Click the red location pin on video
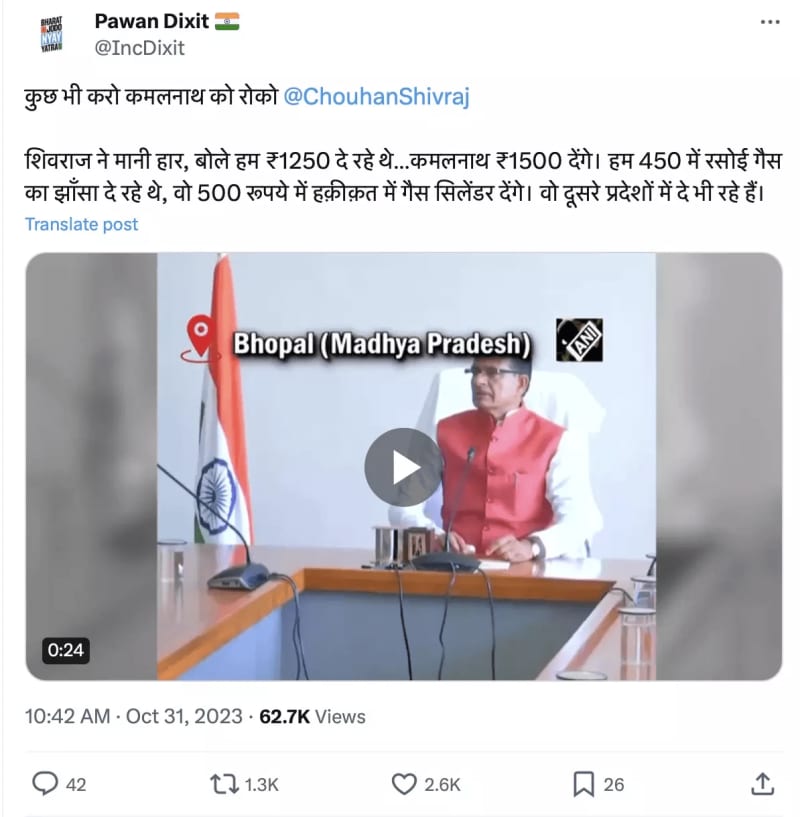Screen dimensions: 800x817 (200, 339)
